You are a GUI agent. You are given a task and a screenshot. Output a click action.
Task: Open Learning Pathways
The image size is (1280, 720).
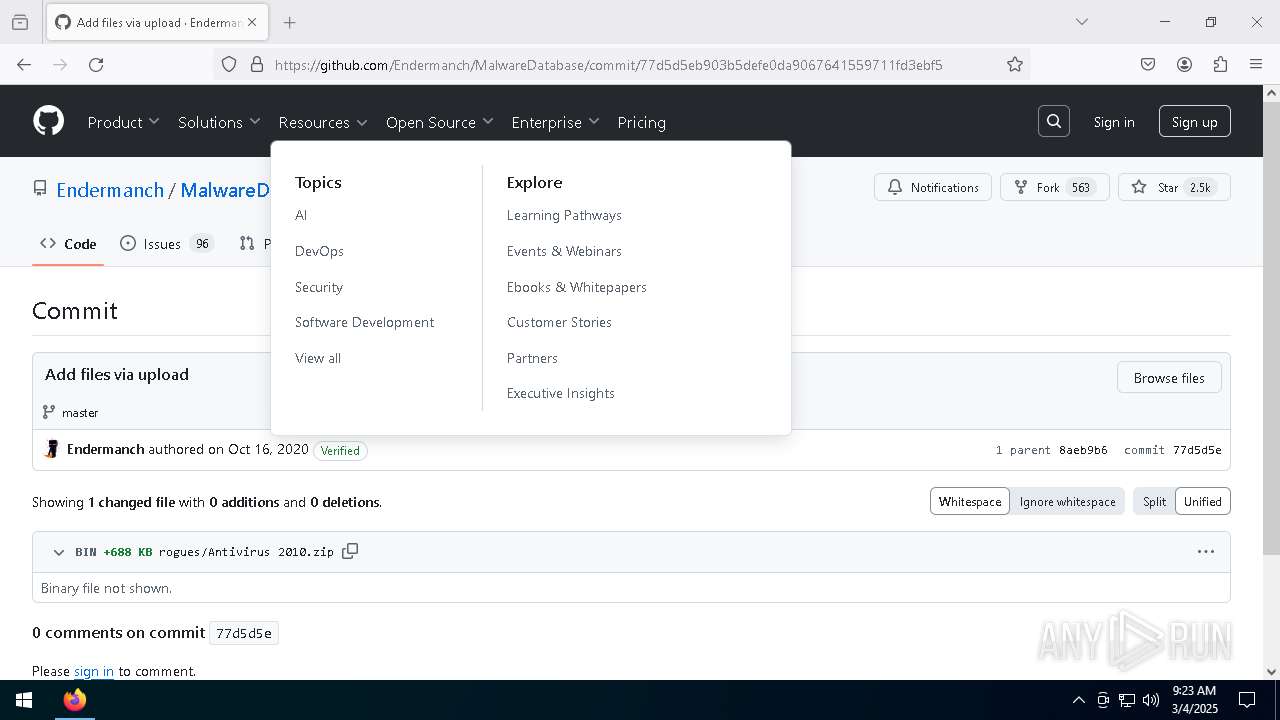tap(564, 215)
